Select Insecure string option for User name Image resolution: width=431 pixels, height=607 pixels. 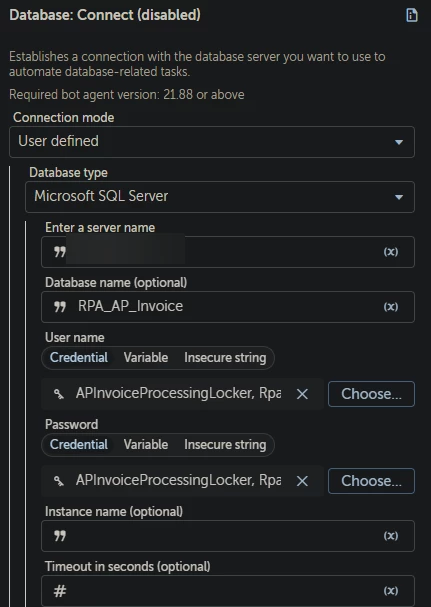(x=225, y=358)
